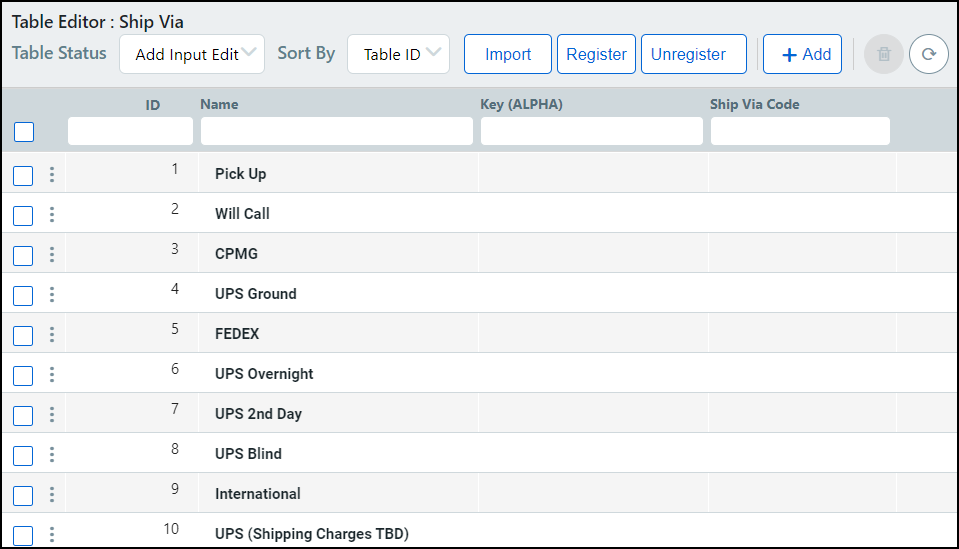Image resolution: width=959 pixels, height=549 pixels.
Task: Select the checkbox for UPS Ground row
Action: [24, 296]
